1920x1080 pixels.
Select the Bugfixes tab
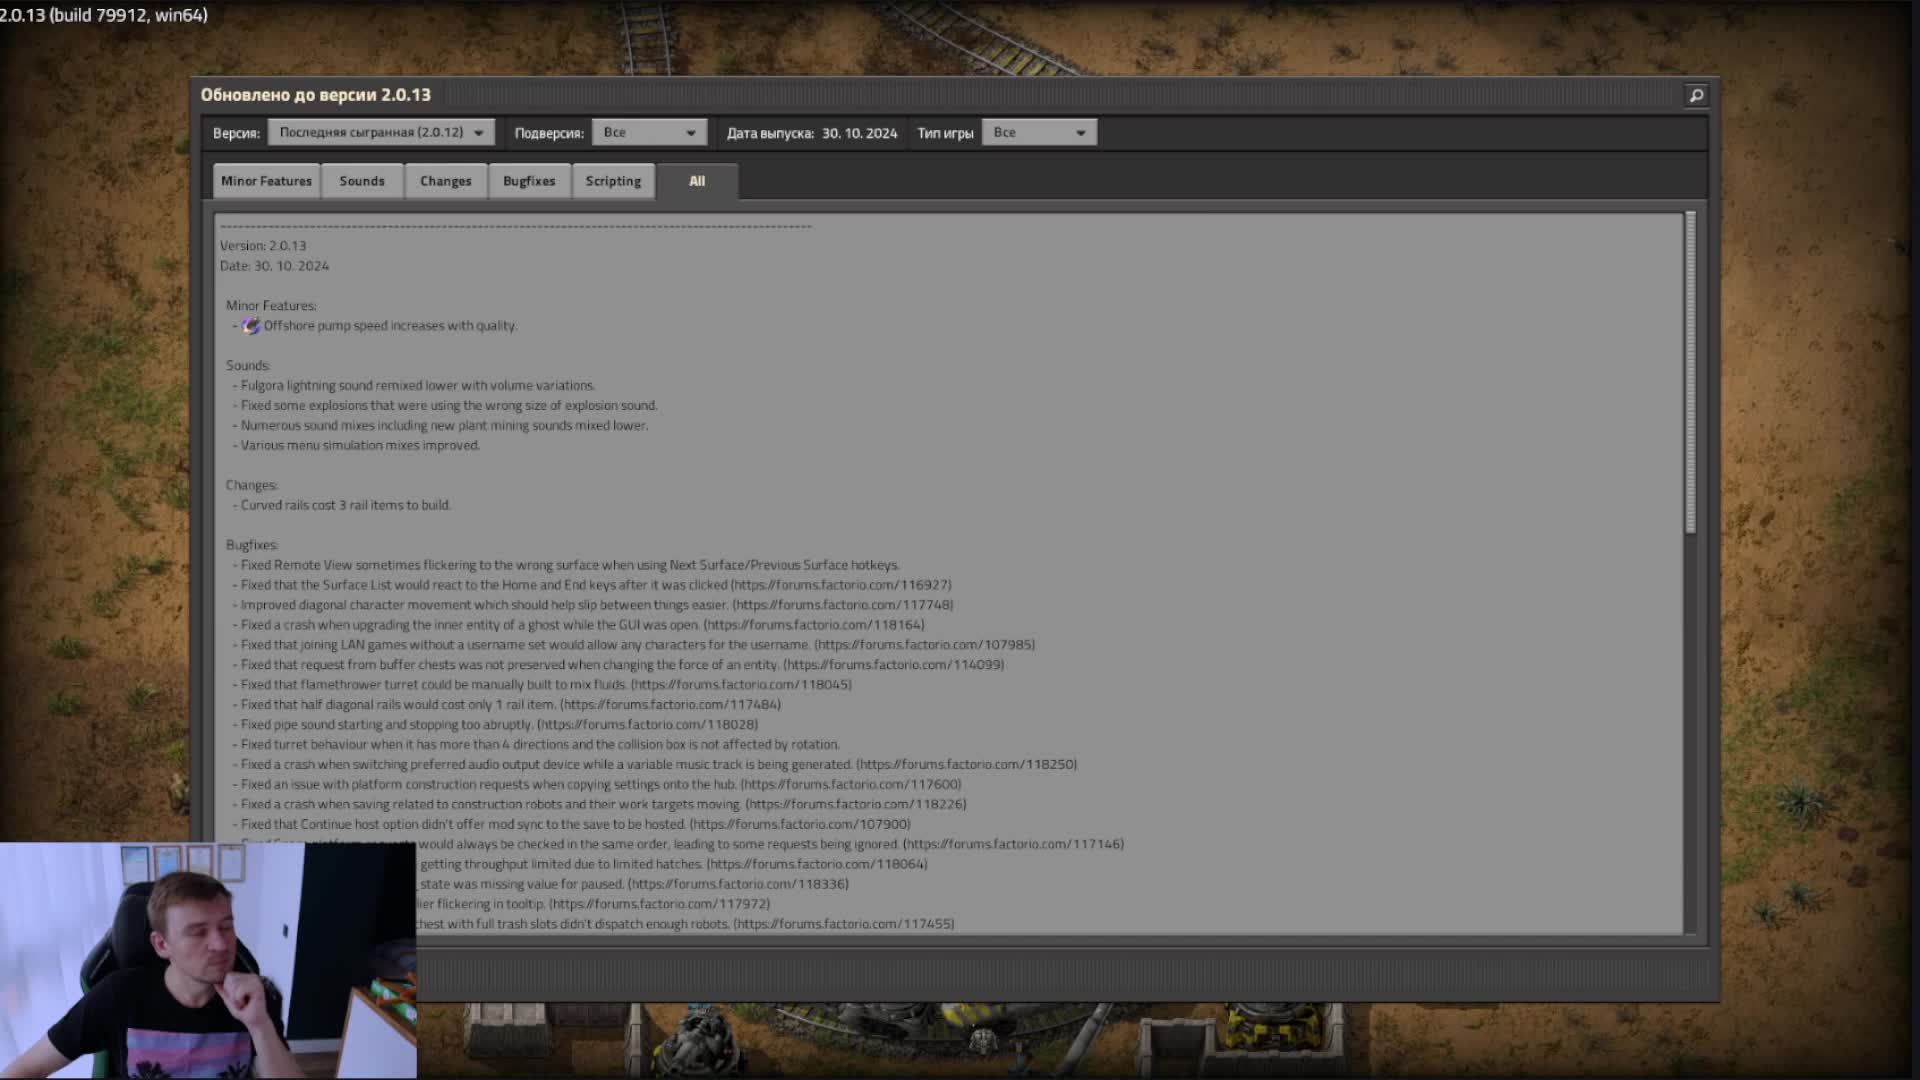coord(529,181)
